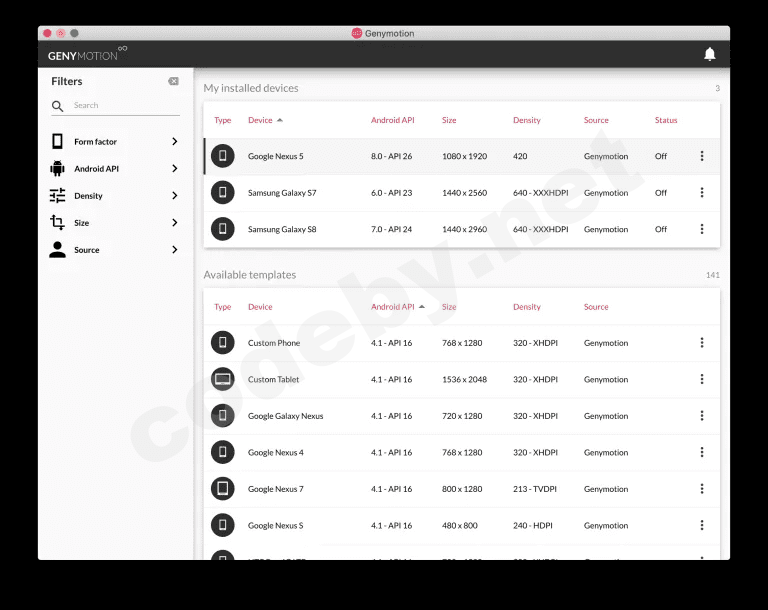
Task: Click the 1440 x 2960 size cell
Action: pyautogui.click(x=464, y=229)
